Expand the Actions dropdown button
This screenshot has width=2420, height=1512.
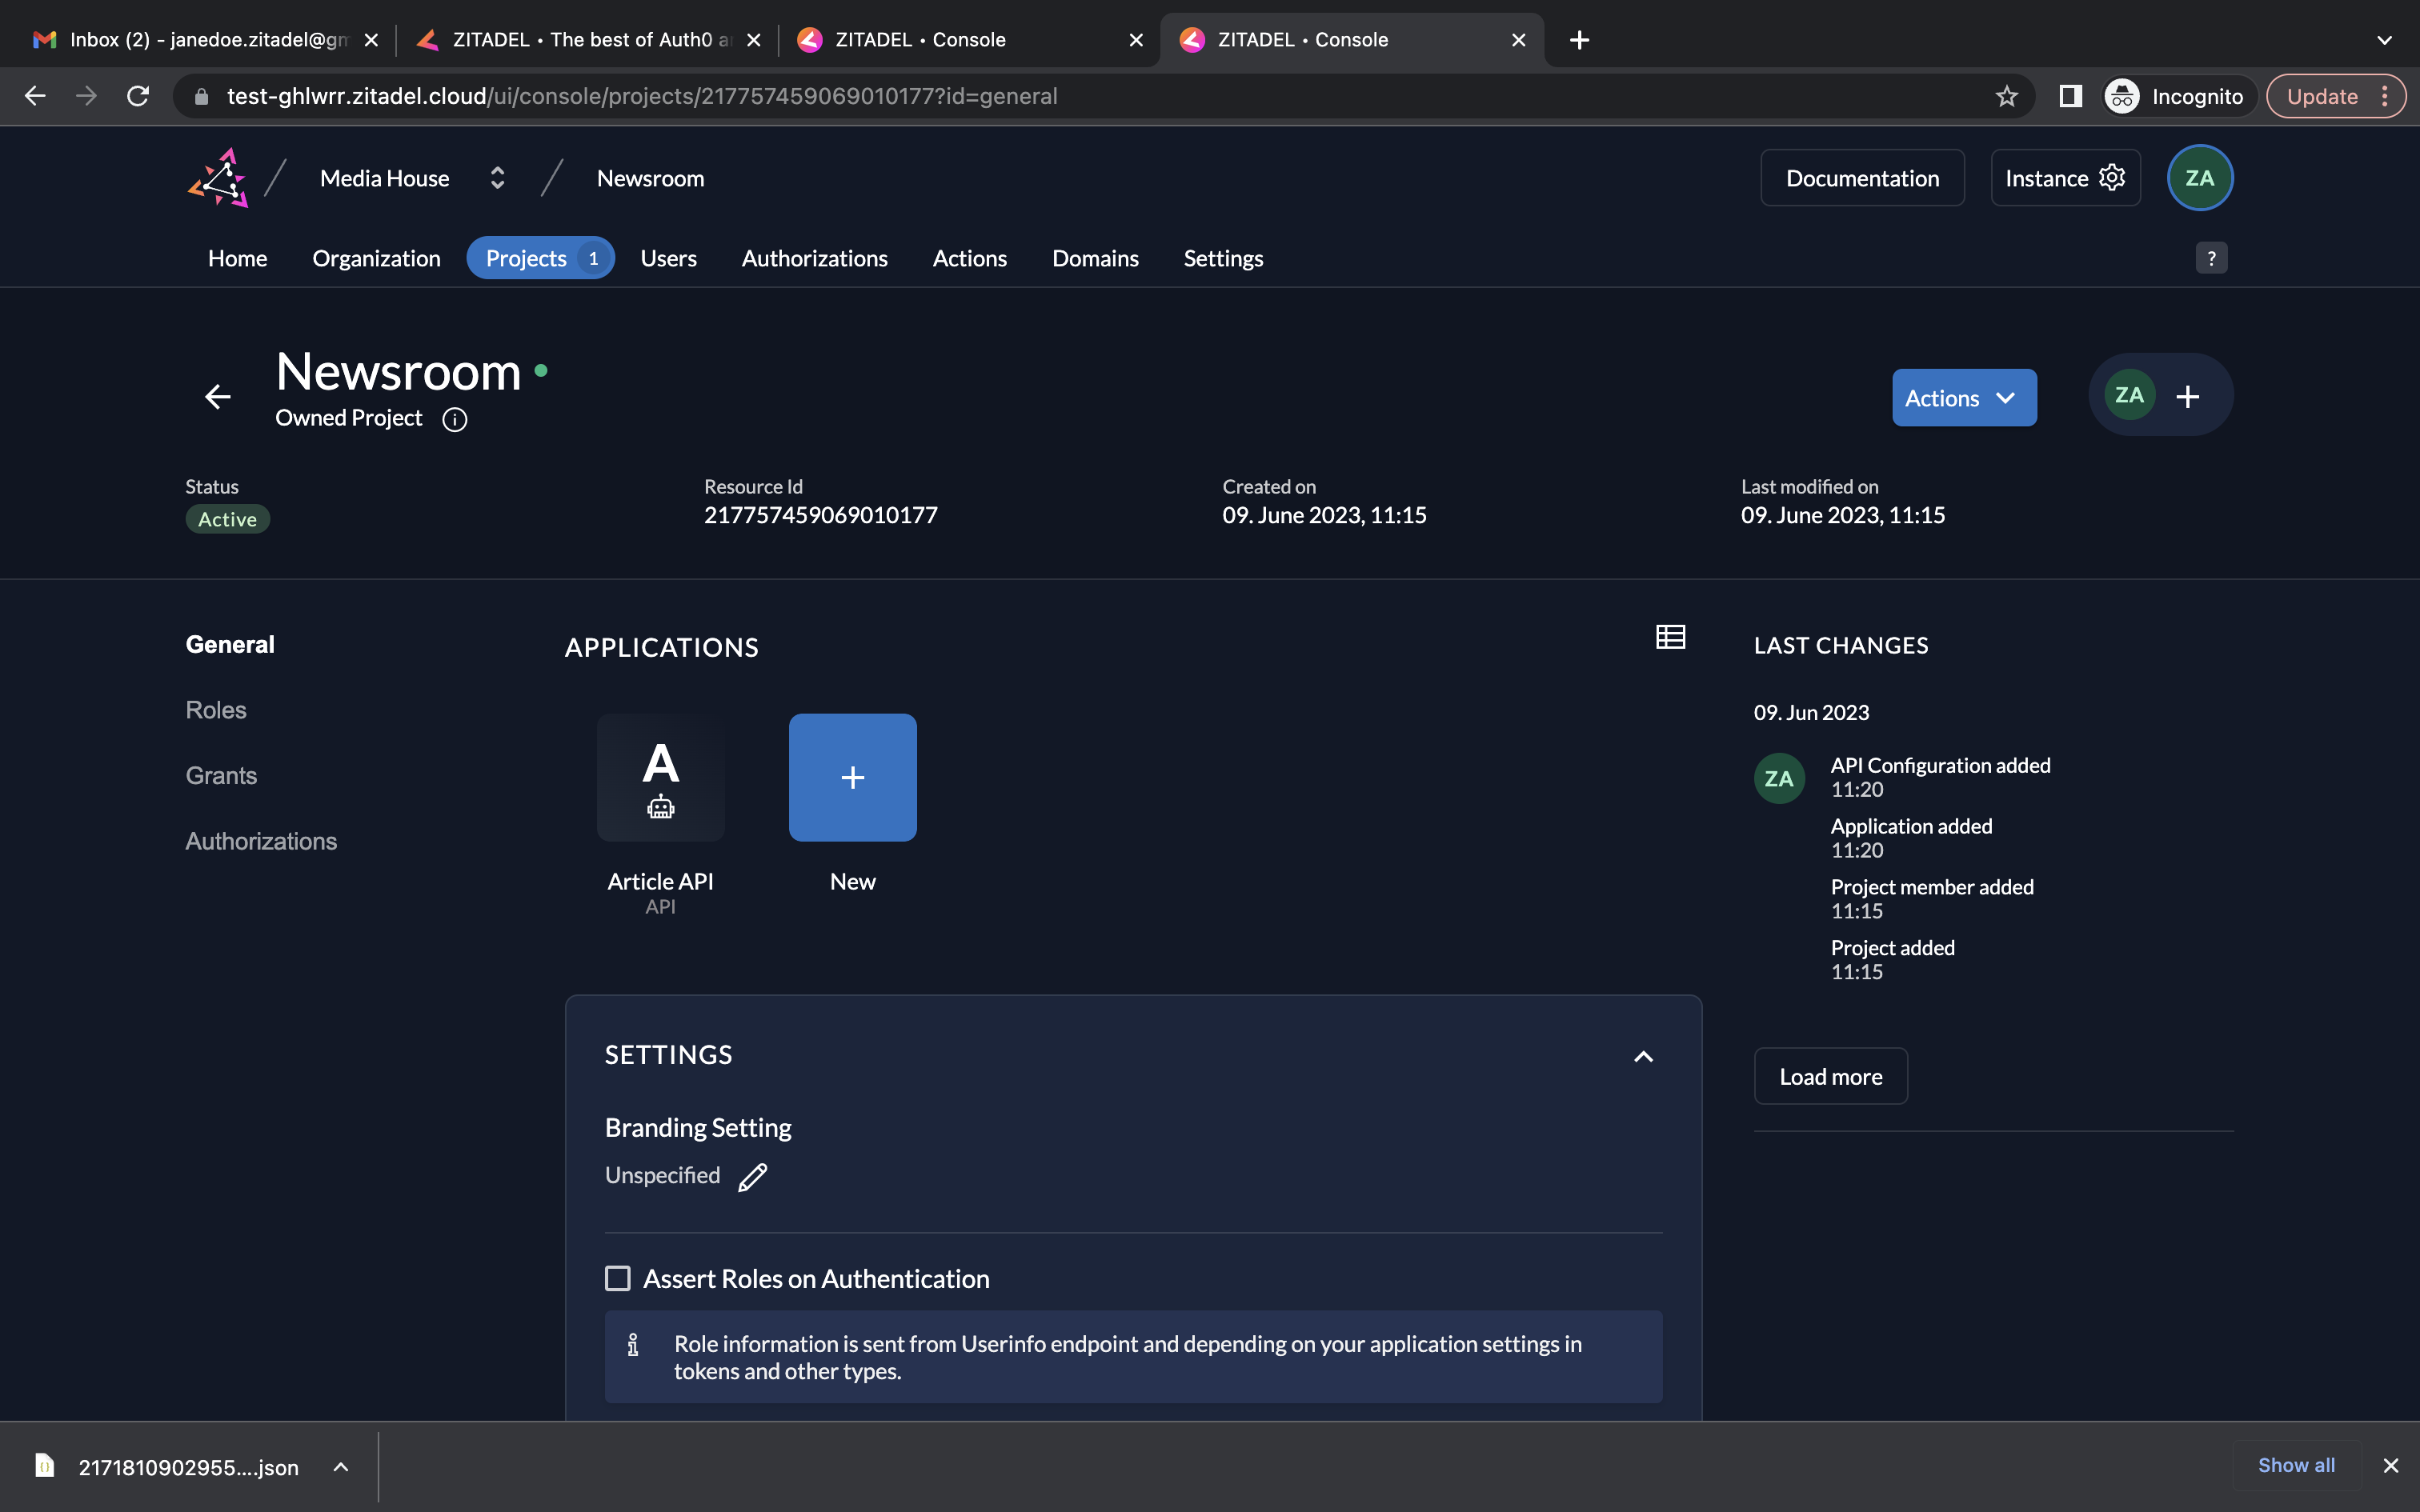tap(1961, 397)
